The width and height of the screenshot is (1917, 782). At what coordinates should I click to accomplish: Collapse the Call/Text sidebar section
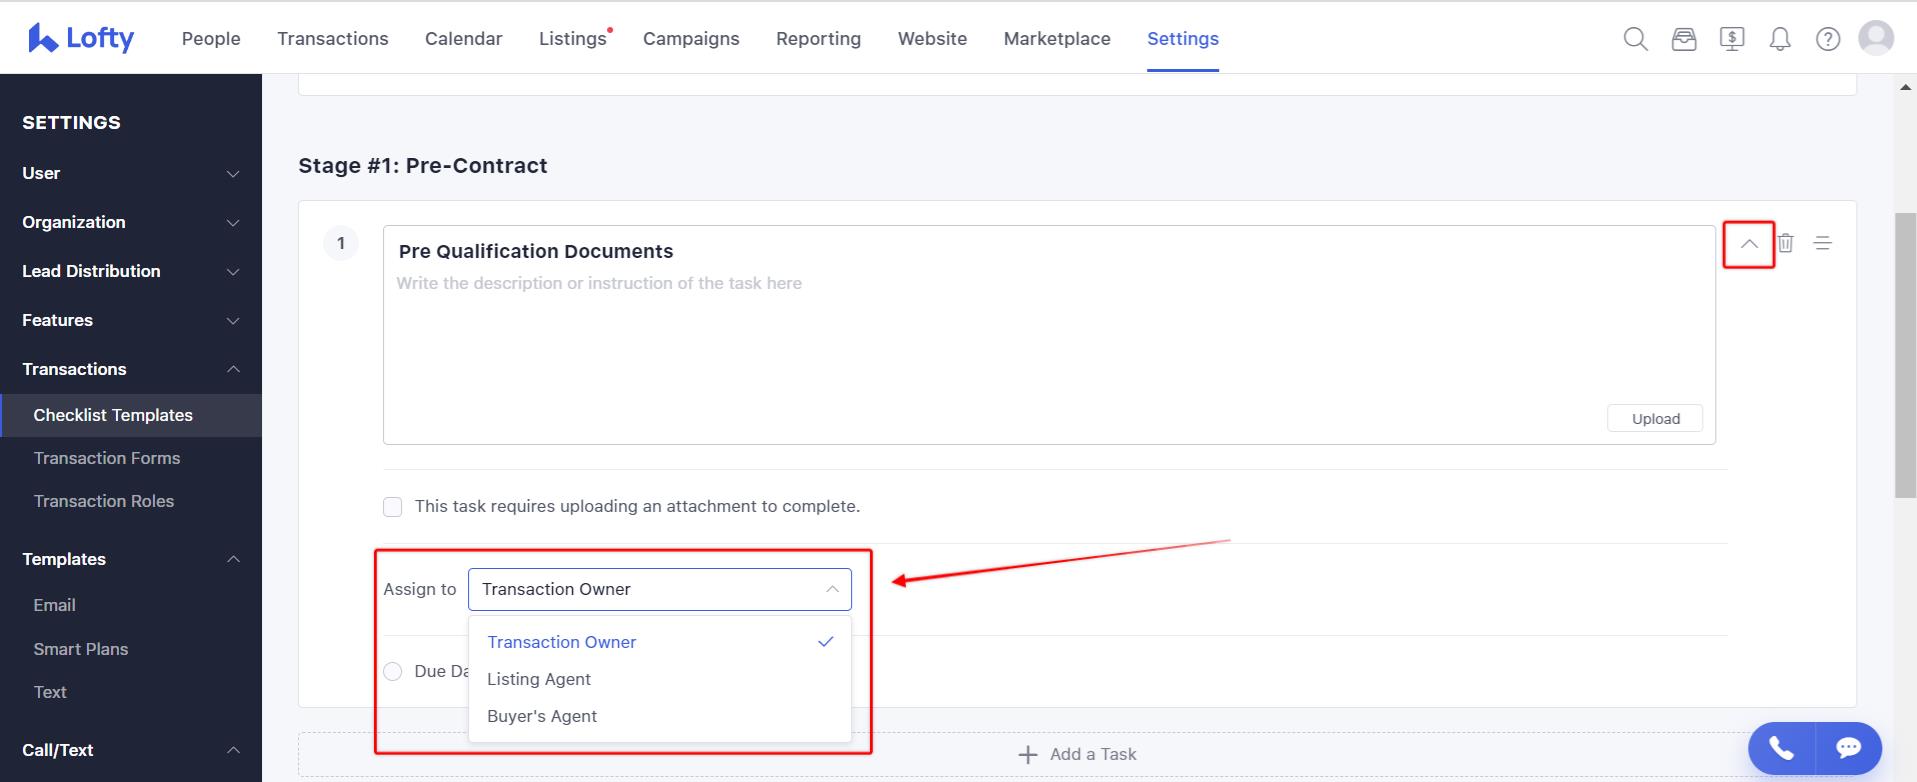coord(131,750)
